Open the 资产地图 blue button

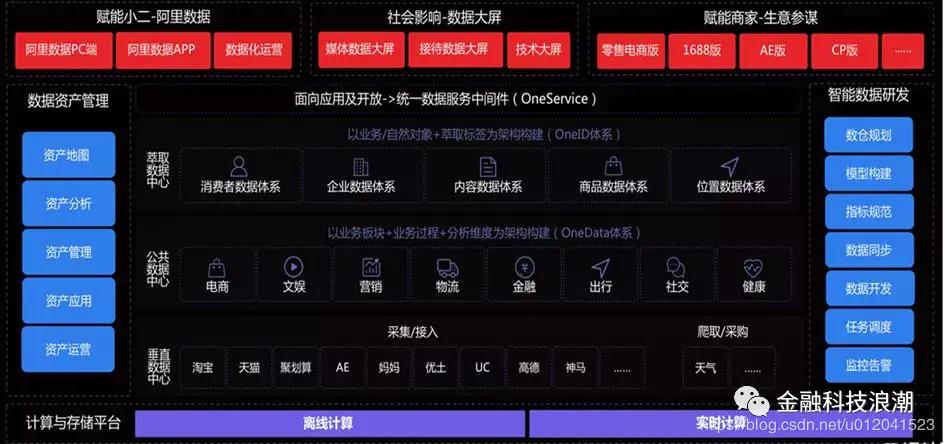click(x=68, y=155)
